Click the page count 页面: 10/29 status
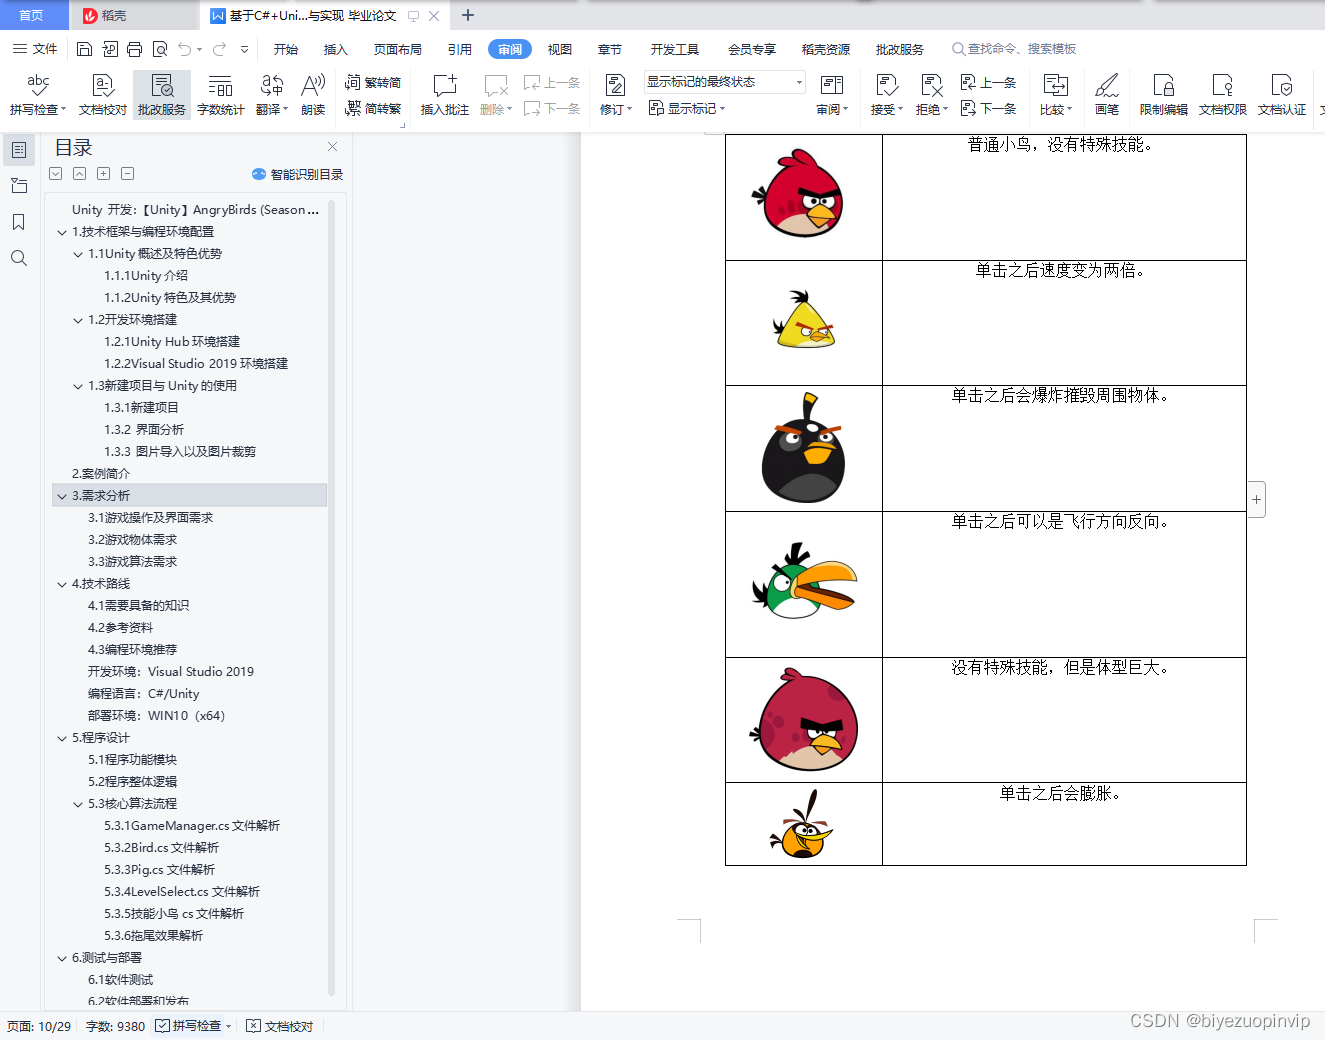Screen dimensions: 1325x1040 [x=39, y=1027]
